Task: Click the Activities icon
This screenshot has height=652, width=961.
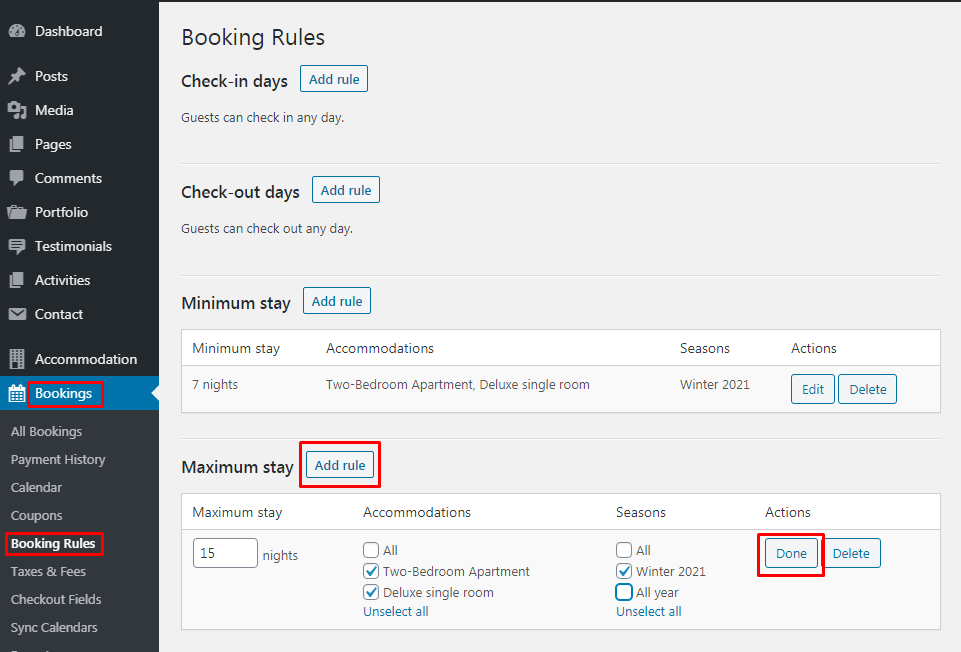Action: pyautogui.click(x=17, y=280)
